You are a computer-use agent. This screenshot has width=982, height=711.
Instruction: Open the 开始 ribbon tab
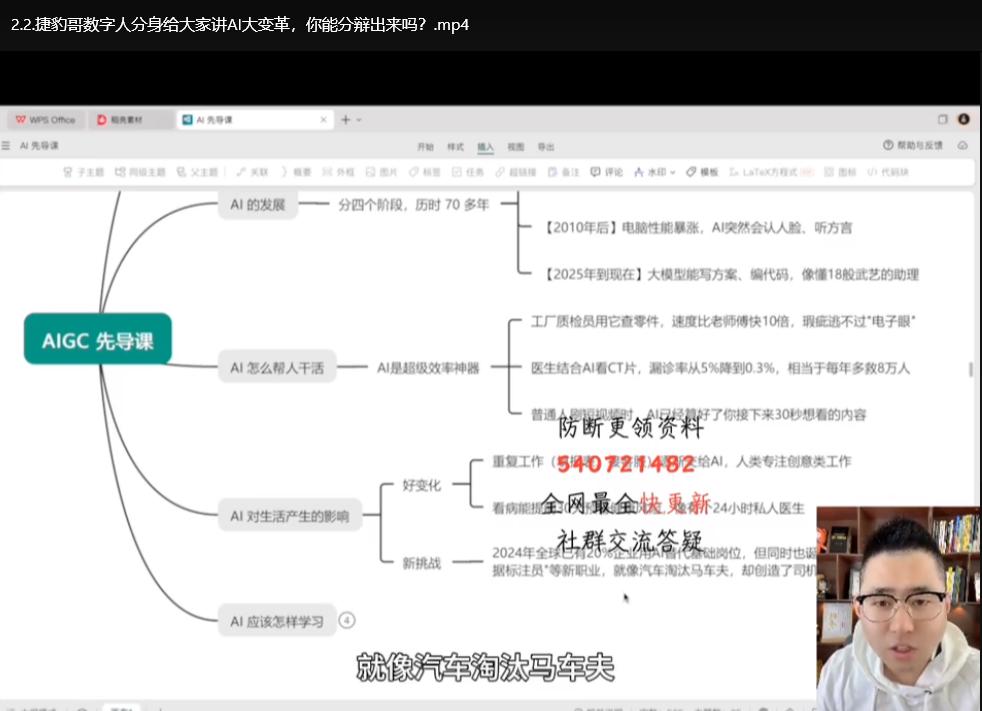point(425,147)
